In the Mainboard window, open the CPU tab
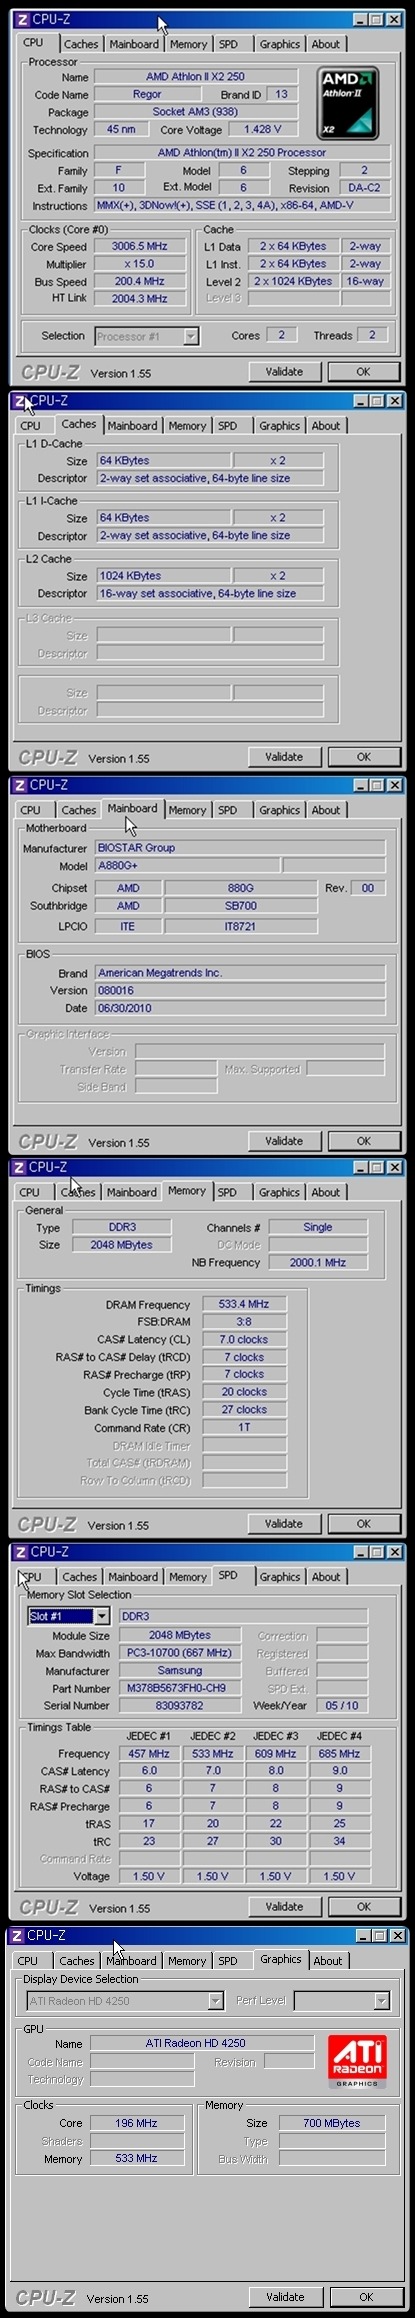The height and width of the screenshot is (2318, 415). 31,810
